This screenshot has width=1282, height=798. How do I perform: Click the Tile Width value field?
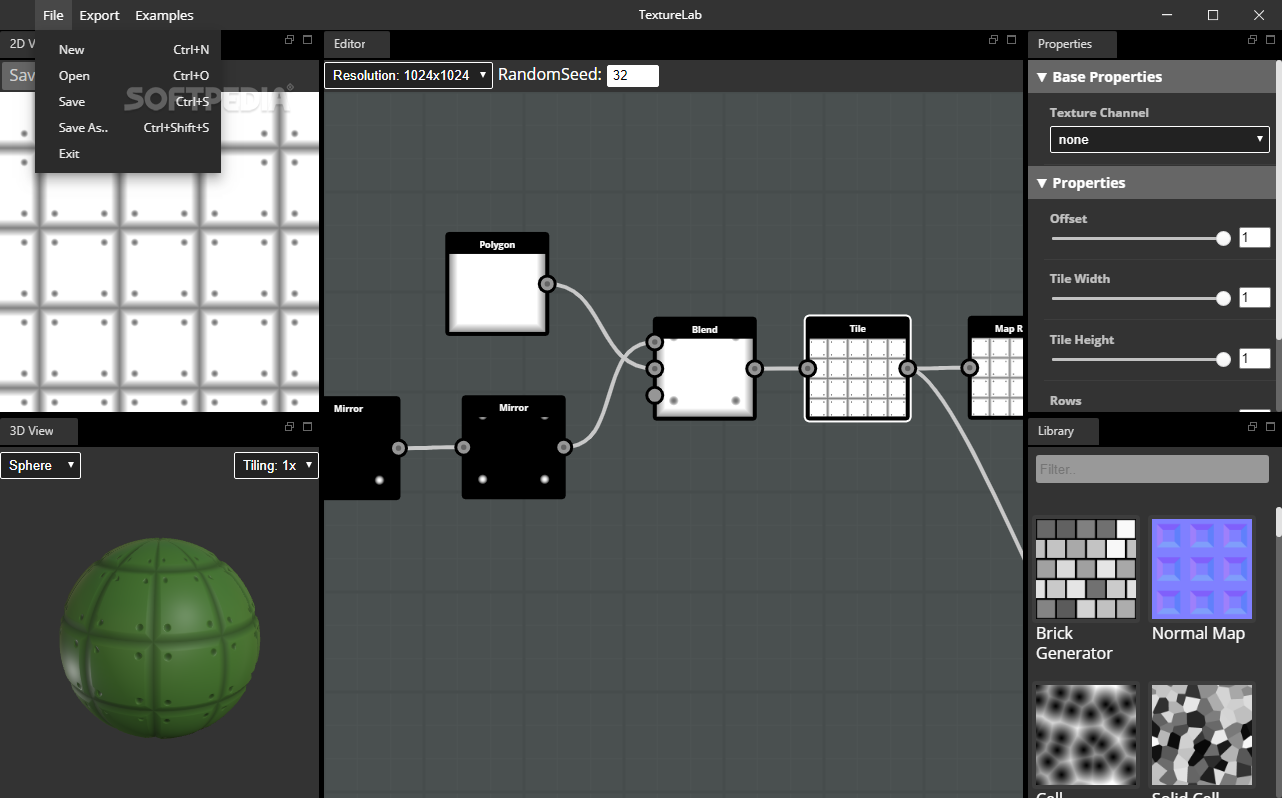(1255, 298)
